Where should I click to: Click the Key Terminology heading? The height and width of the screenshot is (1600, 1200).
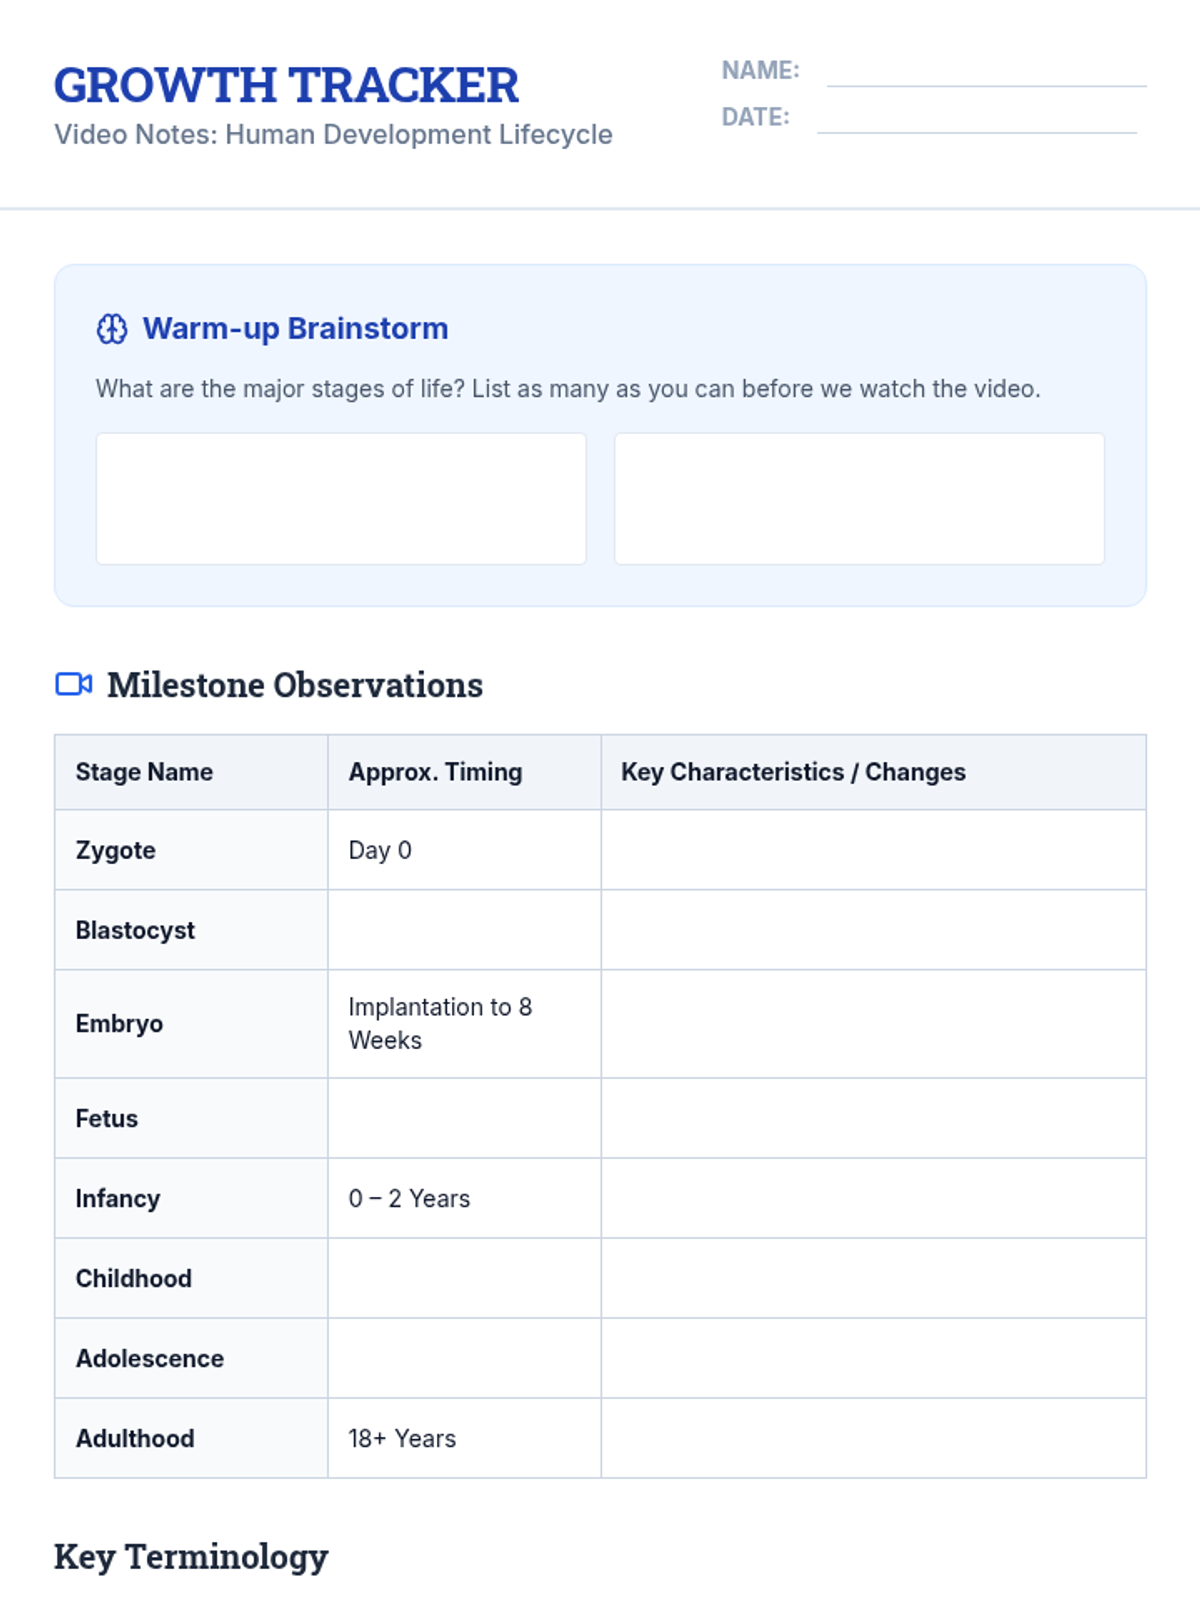(191, 1557)
